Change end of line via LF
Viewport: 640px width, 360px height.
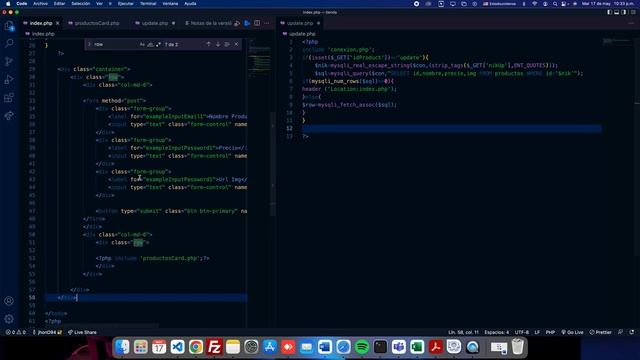(x=537, y=332)
